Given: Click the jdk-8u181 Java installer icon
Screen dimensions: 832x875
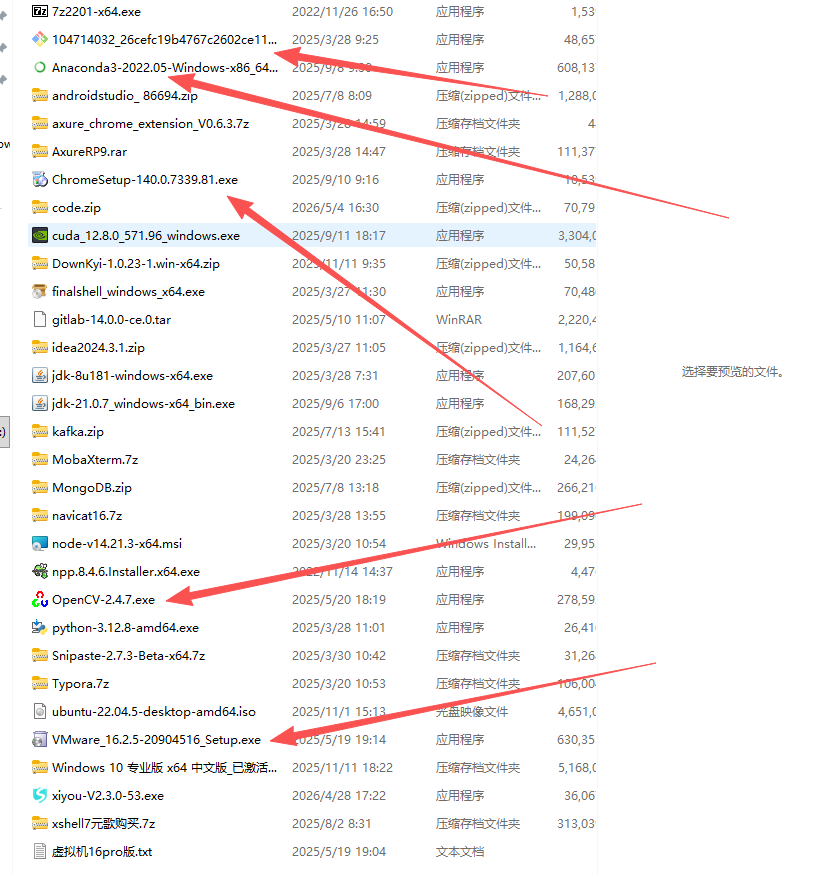Looking at the screenshot, I should tap(40, 375).
